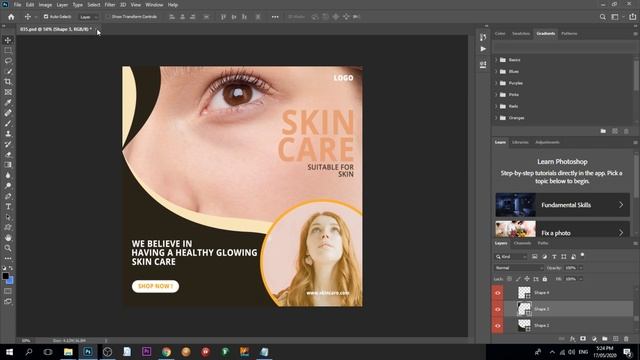Viewport: 640px width, 360px height.
Task: Create a new group in Layers panel footer
Action: pos(604,339)
